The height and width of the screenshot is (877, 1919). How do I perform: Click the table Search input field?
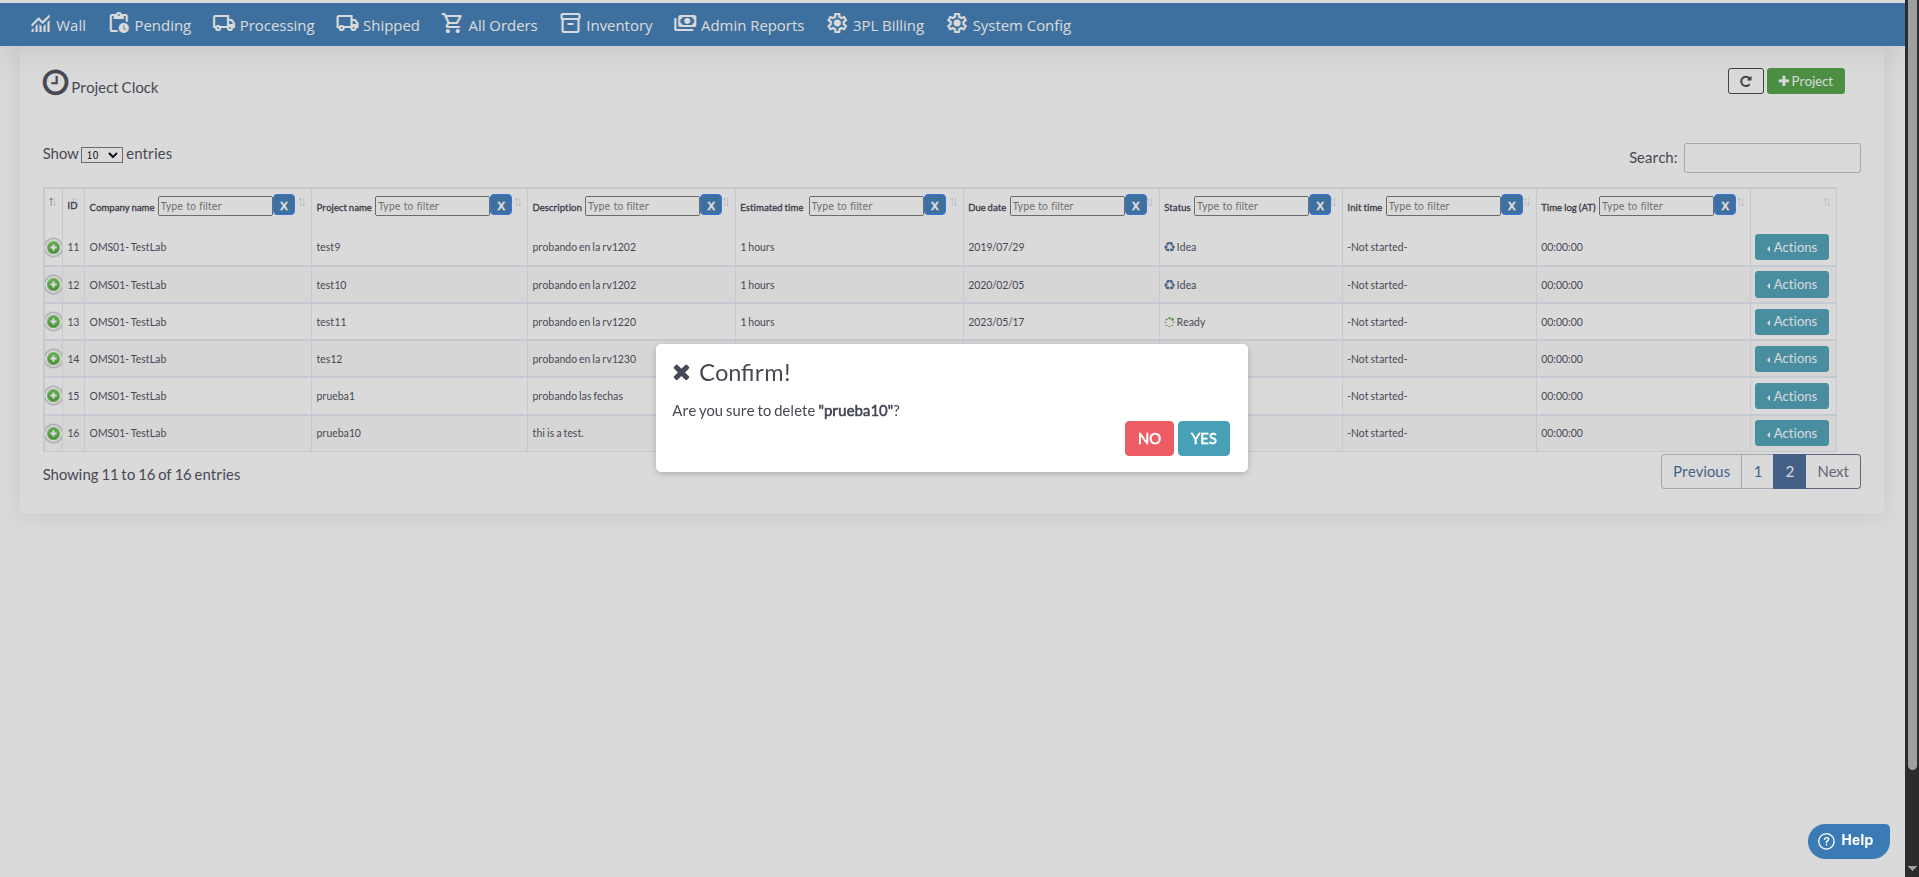[1771, 158]
